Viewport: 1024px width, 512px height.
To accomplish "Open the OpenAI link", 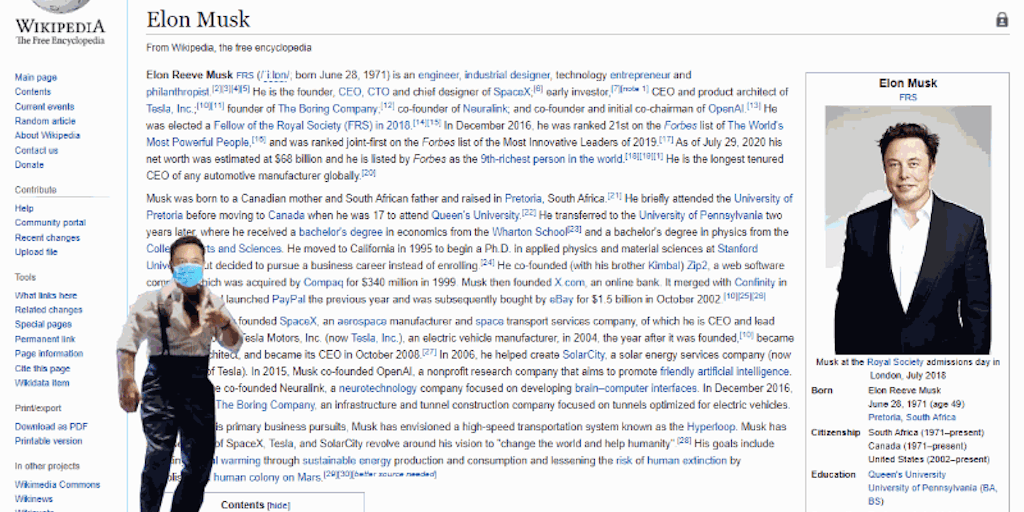I will tap(726, 108).
